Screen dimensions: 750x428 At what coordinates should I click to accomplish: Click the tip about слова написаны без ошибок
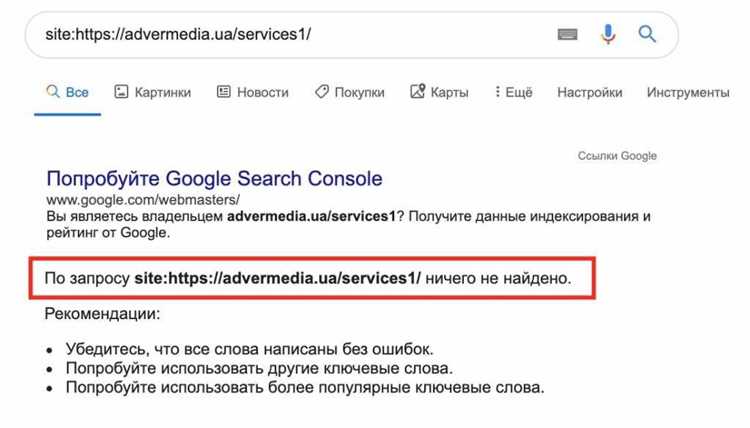250,349
